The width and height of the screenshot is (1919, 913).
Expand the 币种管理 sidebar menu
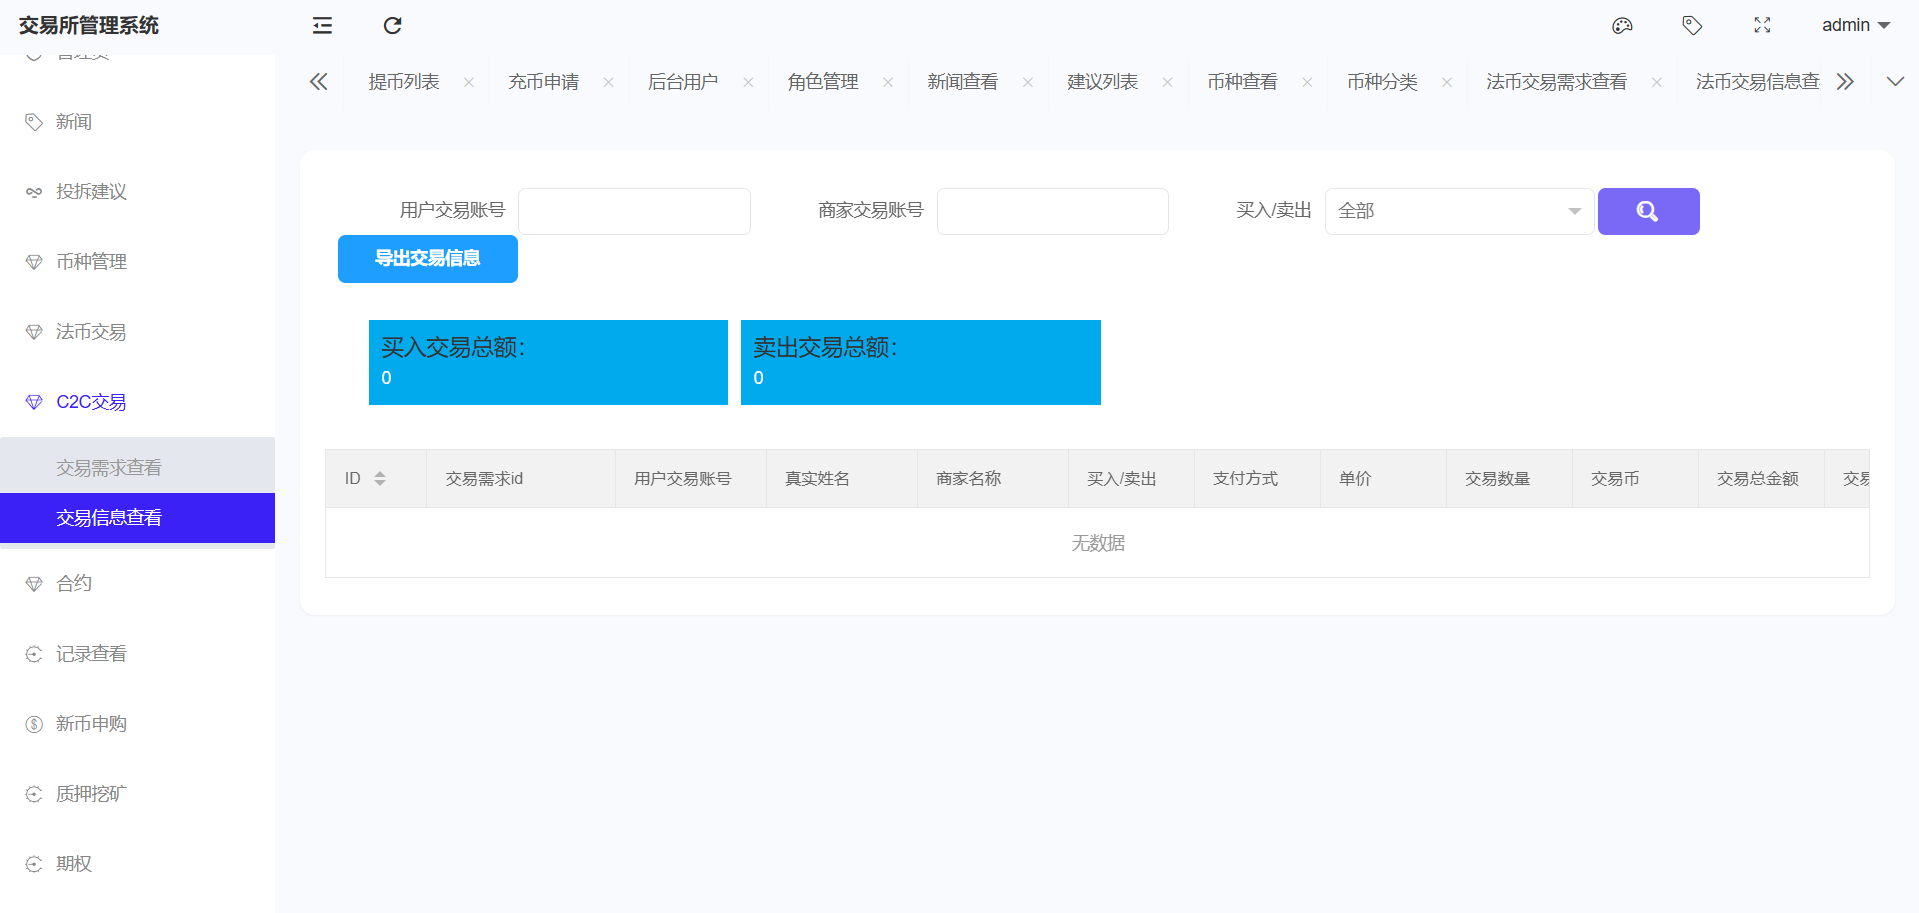(91, 262)
